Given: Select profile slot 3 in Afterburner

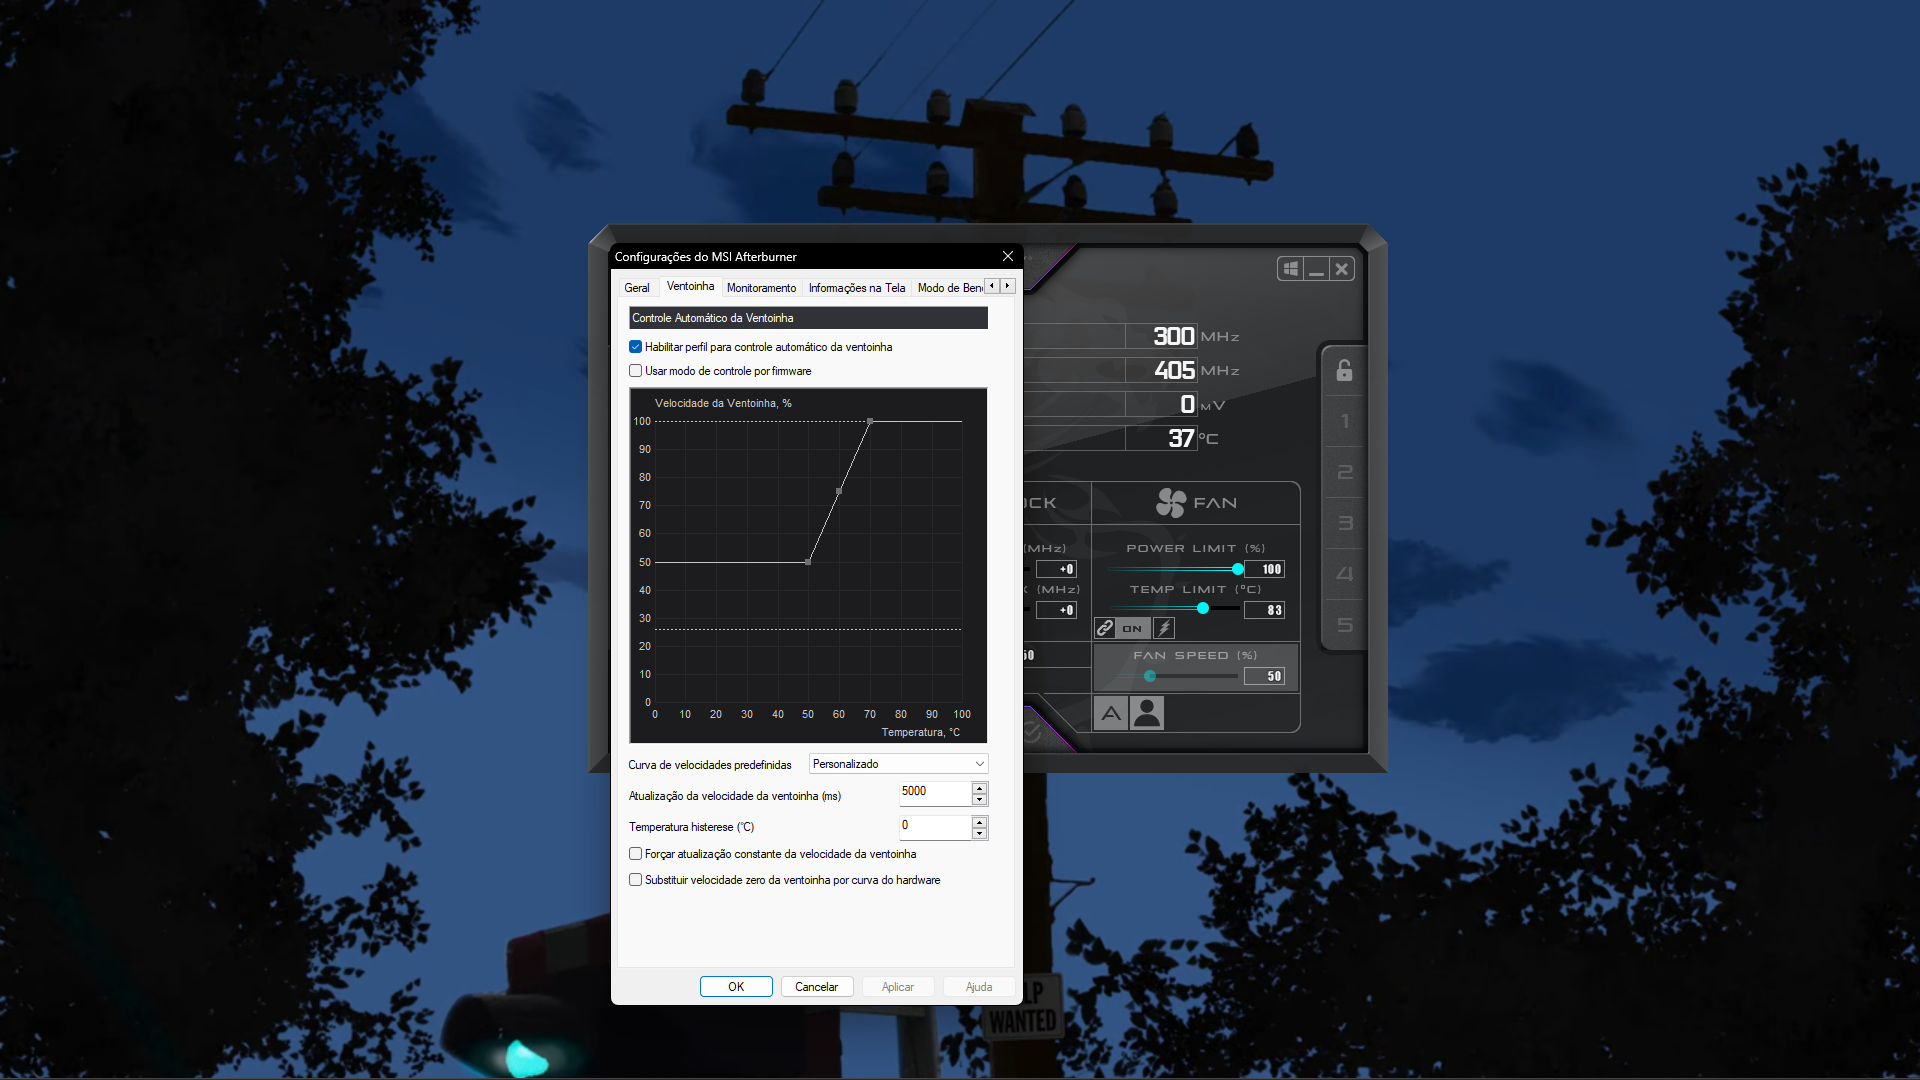Looking at the screenshot, I should pyautogui.click(x=1345, y=523).
